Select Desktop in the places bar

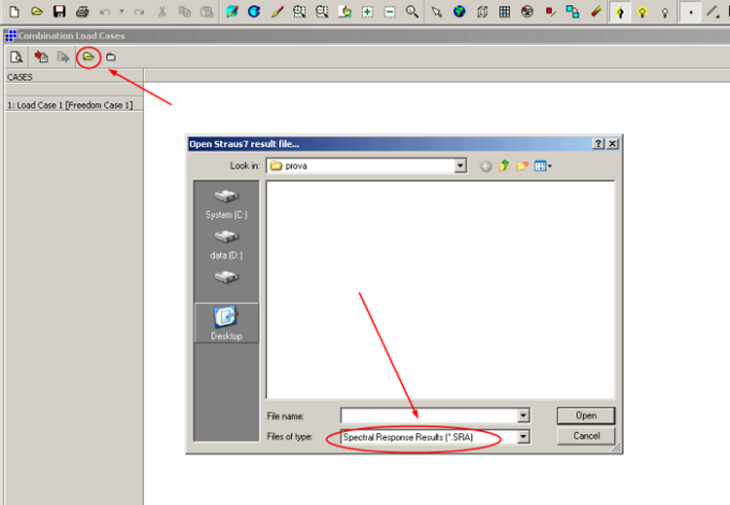click(x=226, y=323)
